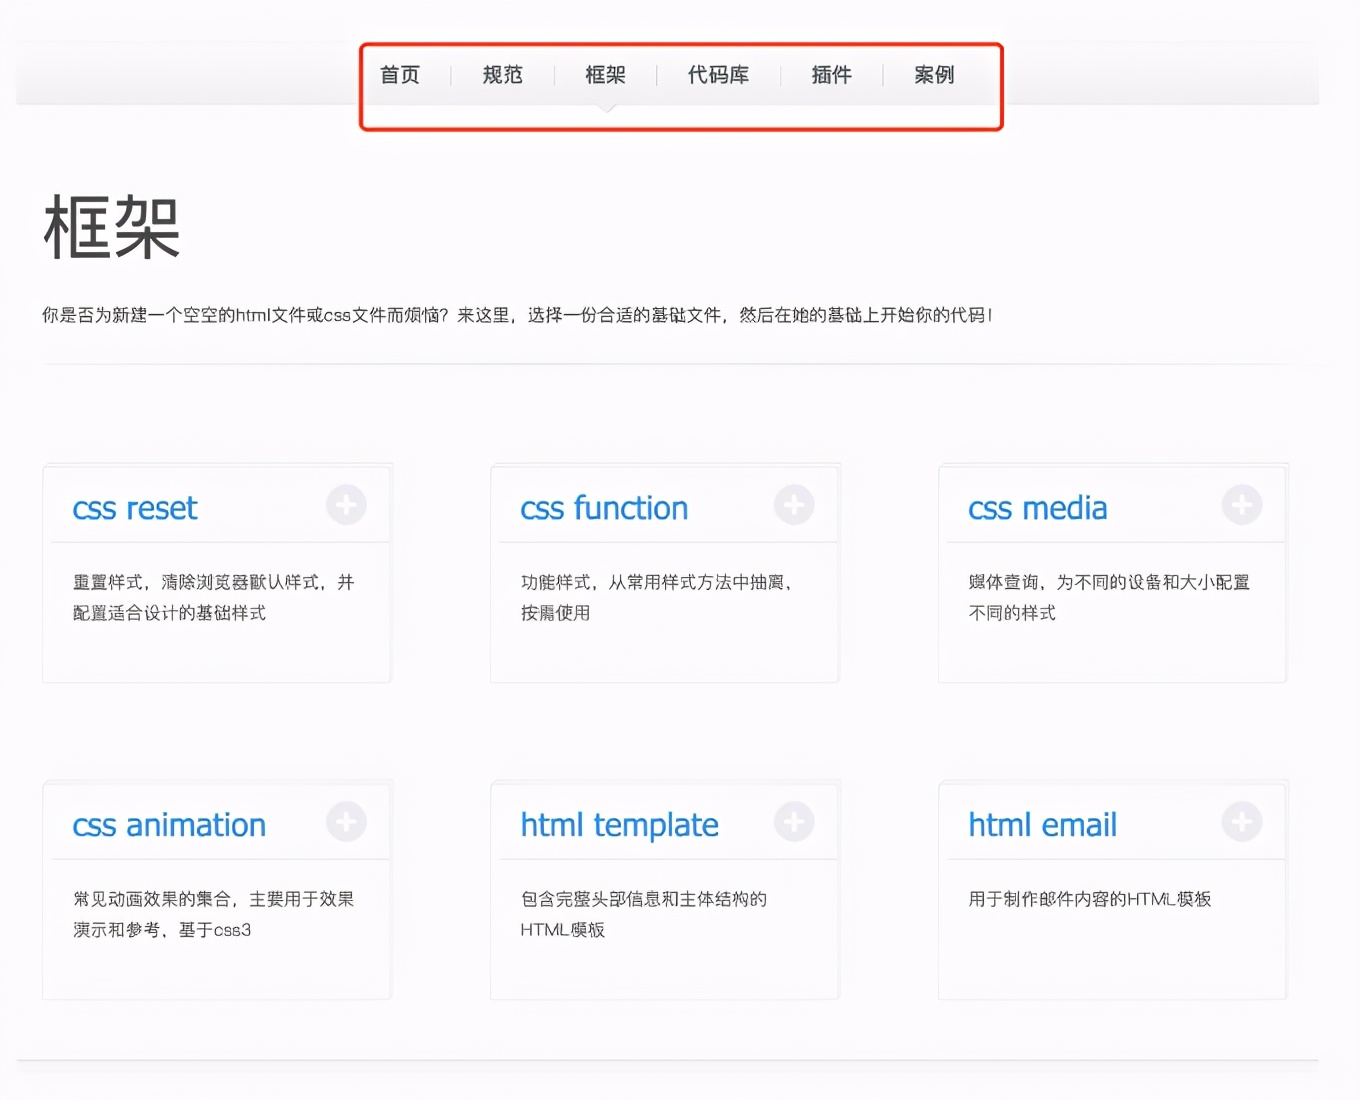Open the css function link
Screen dimensions: 1360x1100
(x=604, y=509)
